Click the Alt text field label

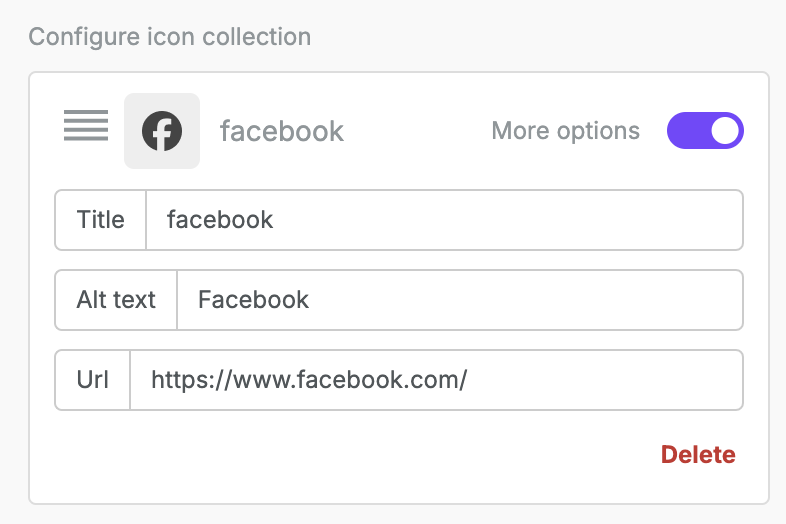tap(116, 300)
